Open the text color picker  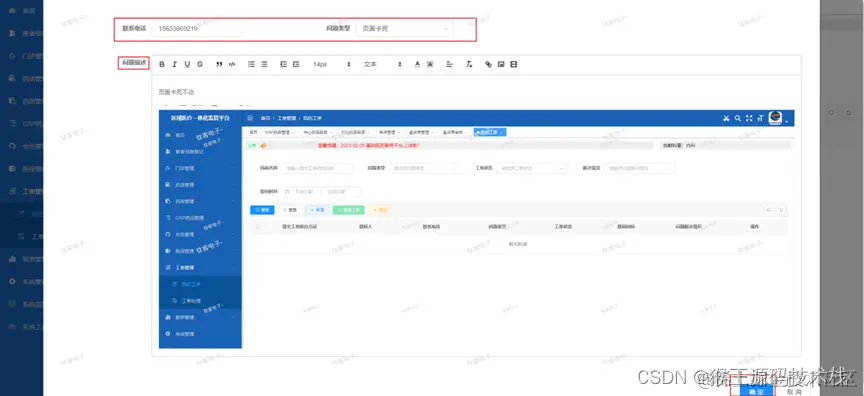click(417, 64)
